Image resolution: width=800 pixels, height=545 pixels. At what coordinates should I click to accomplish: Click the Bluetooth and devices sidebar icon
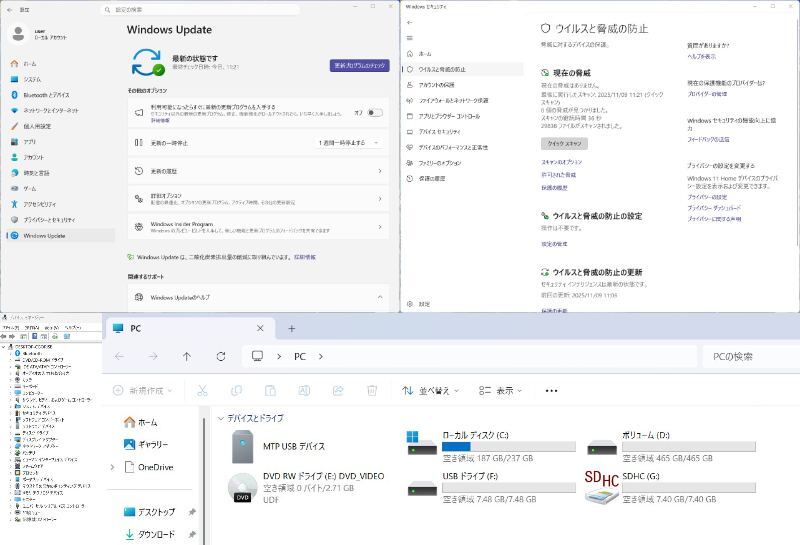pos(14,95)
